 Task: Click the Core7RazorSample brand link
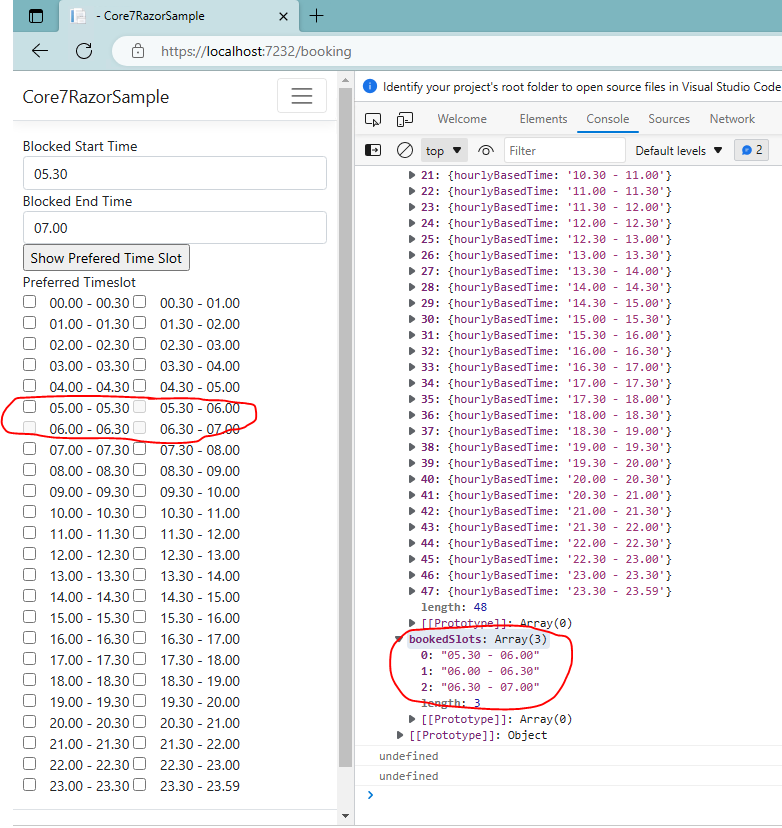96,97
